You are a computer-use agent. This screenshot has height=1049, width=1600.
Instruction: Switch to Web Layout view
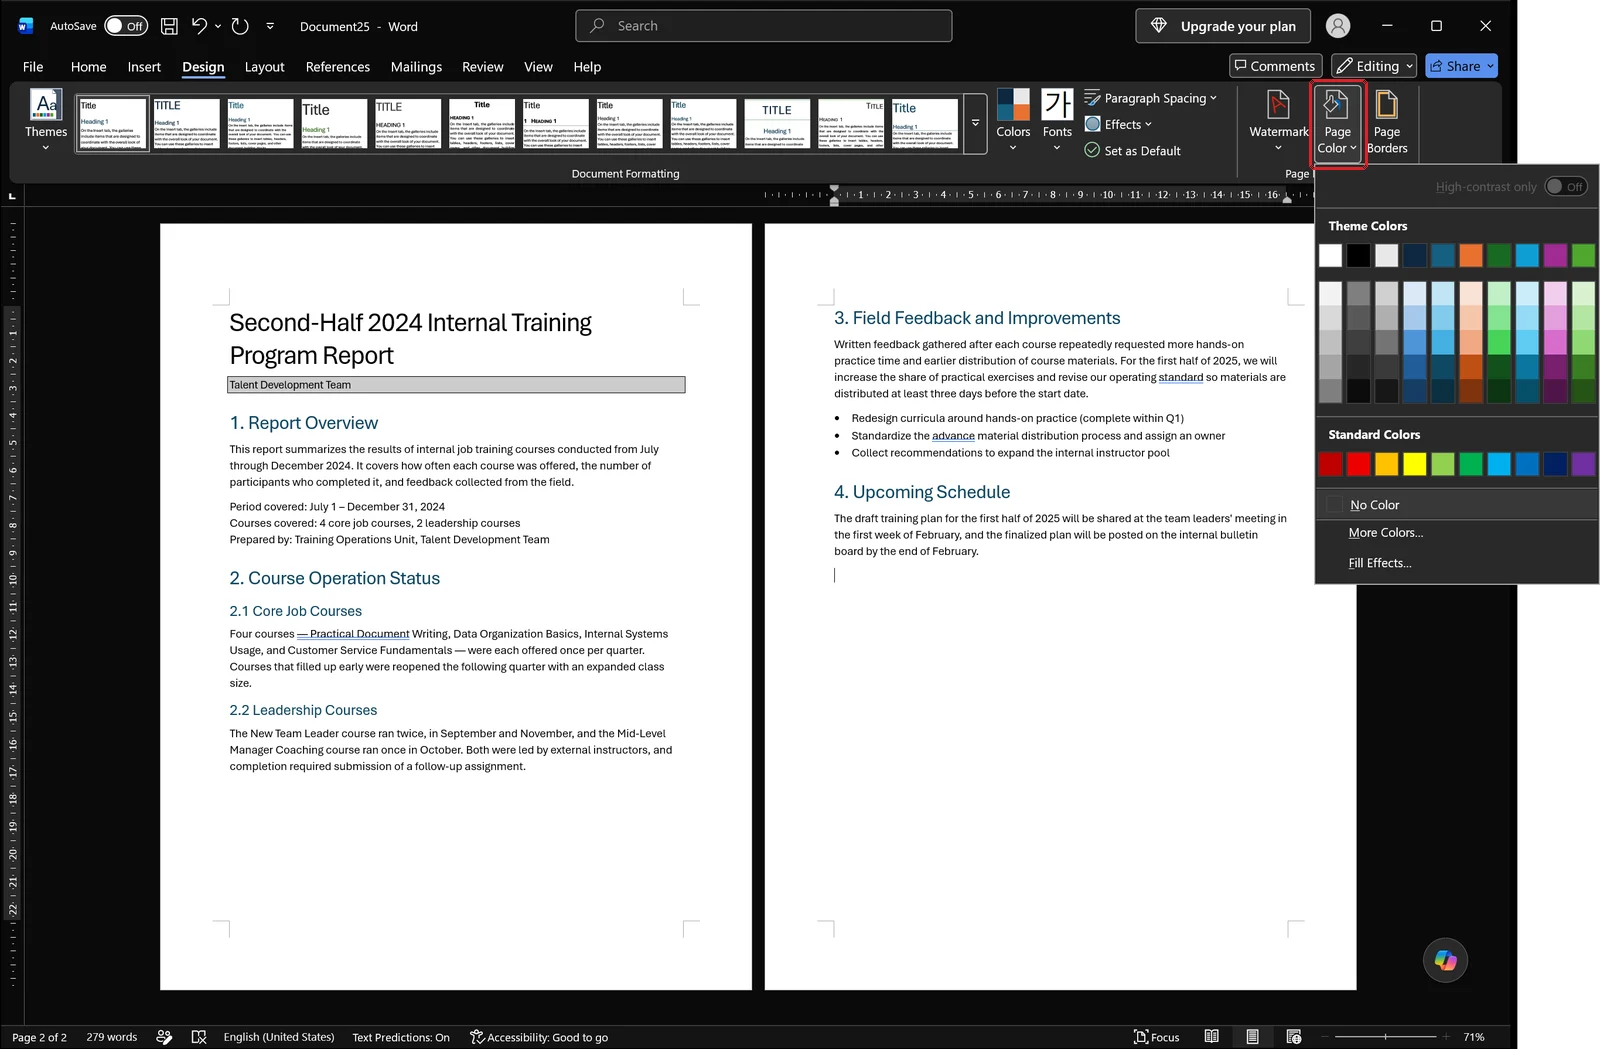[x=1294, y=1037]
